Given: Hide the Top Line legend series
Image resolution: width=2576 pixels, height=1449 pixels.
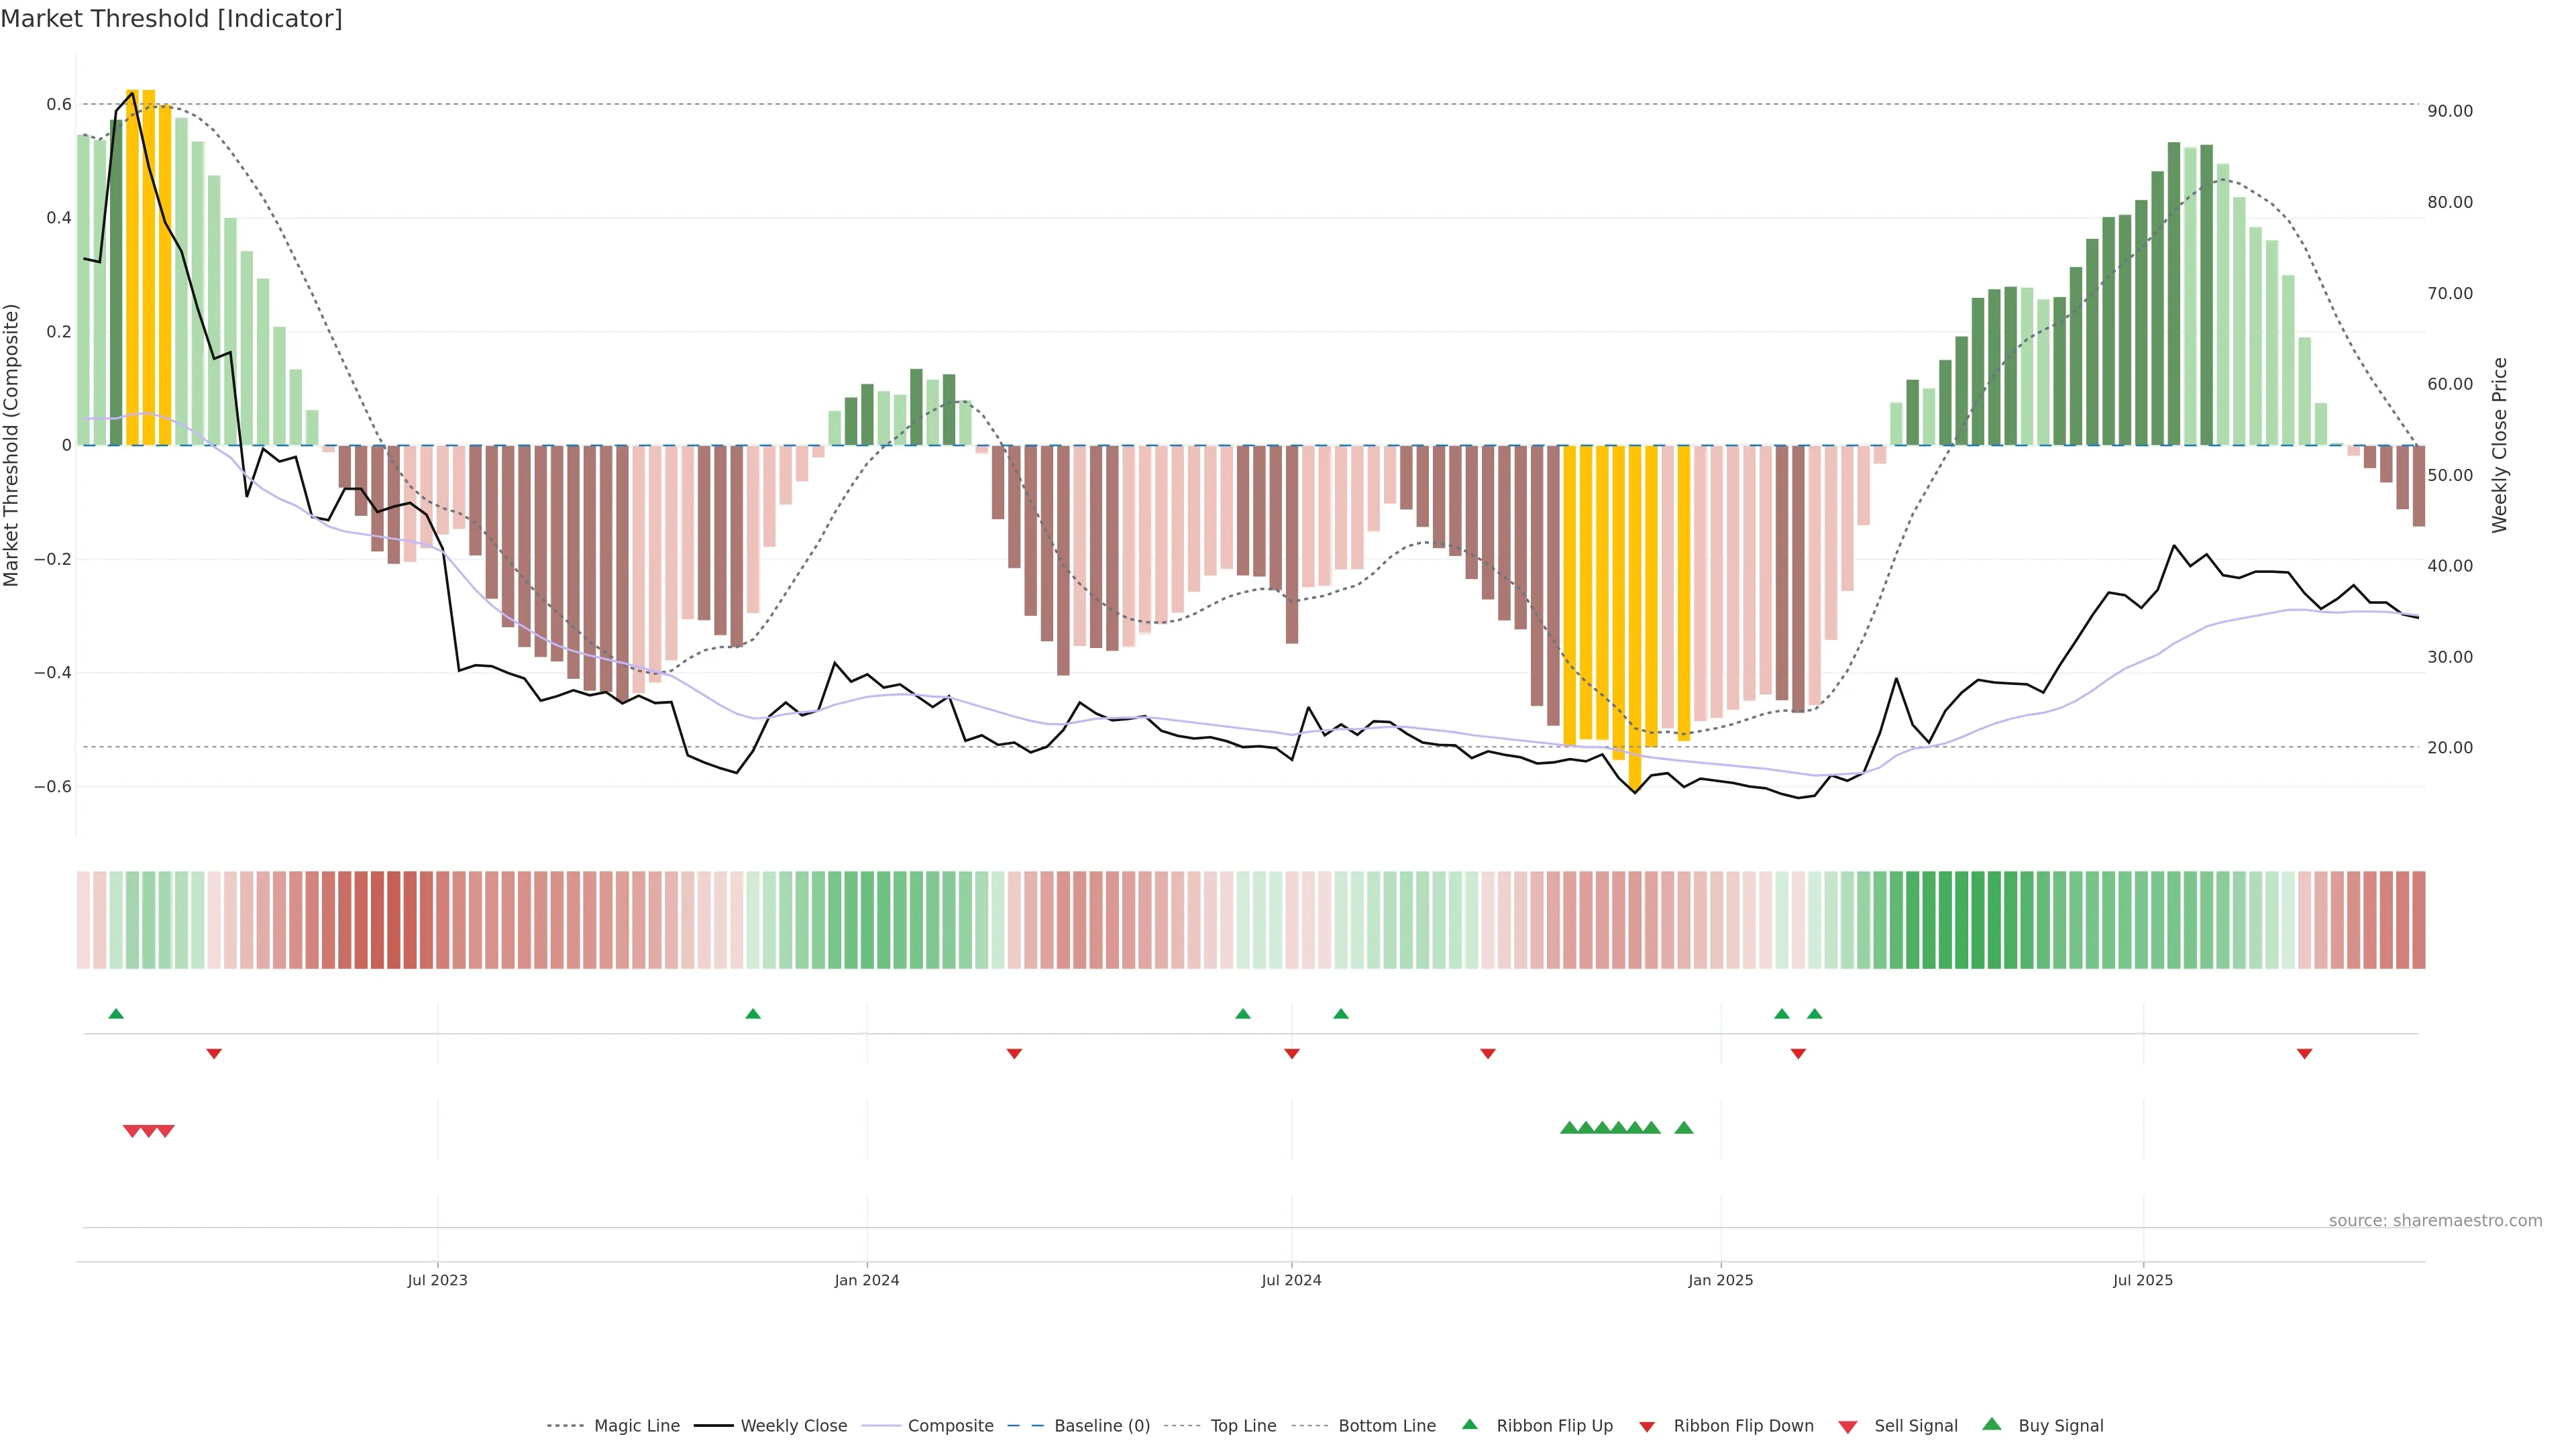Looking at the screenshot, I should click(1243, 1426).
